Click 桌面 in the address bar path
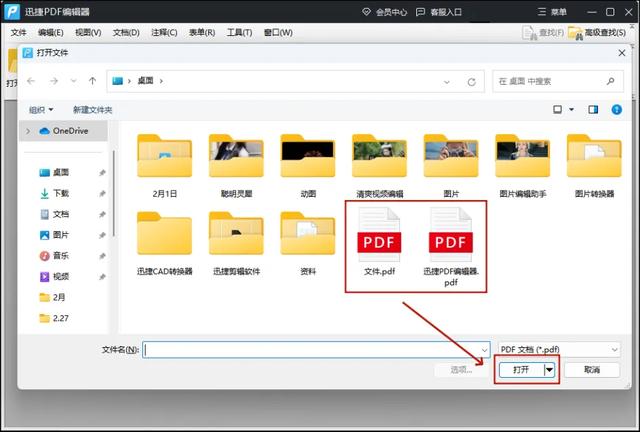 coord(145,81)
